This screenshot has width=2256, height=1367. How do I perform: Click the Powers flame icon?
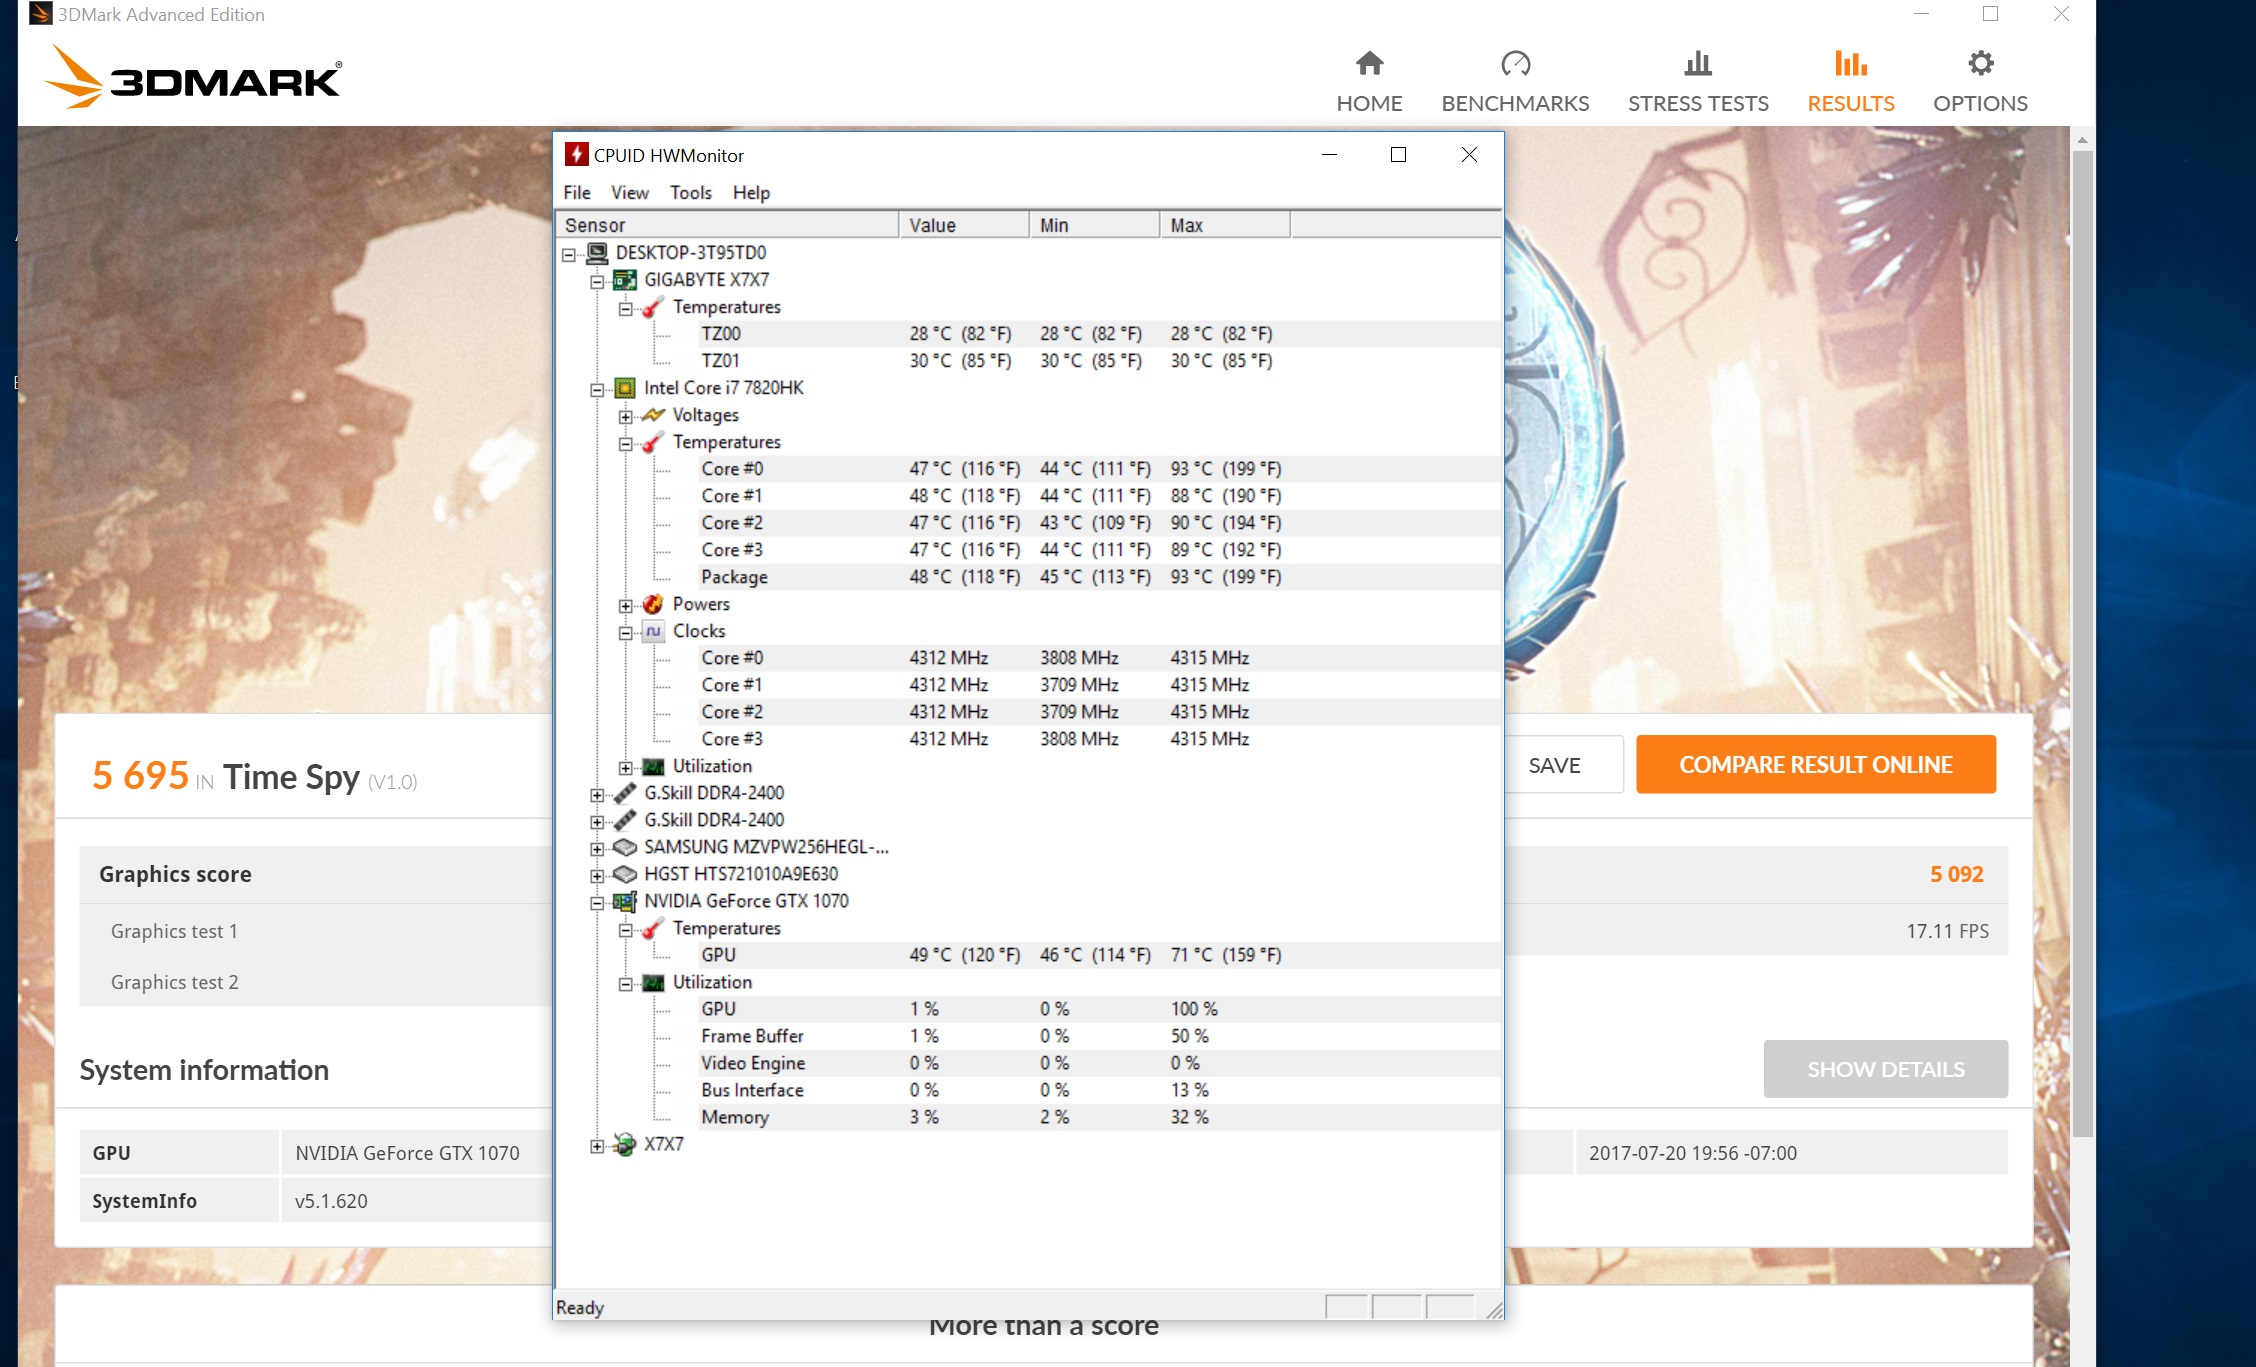[653, 603]
